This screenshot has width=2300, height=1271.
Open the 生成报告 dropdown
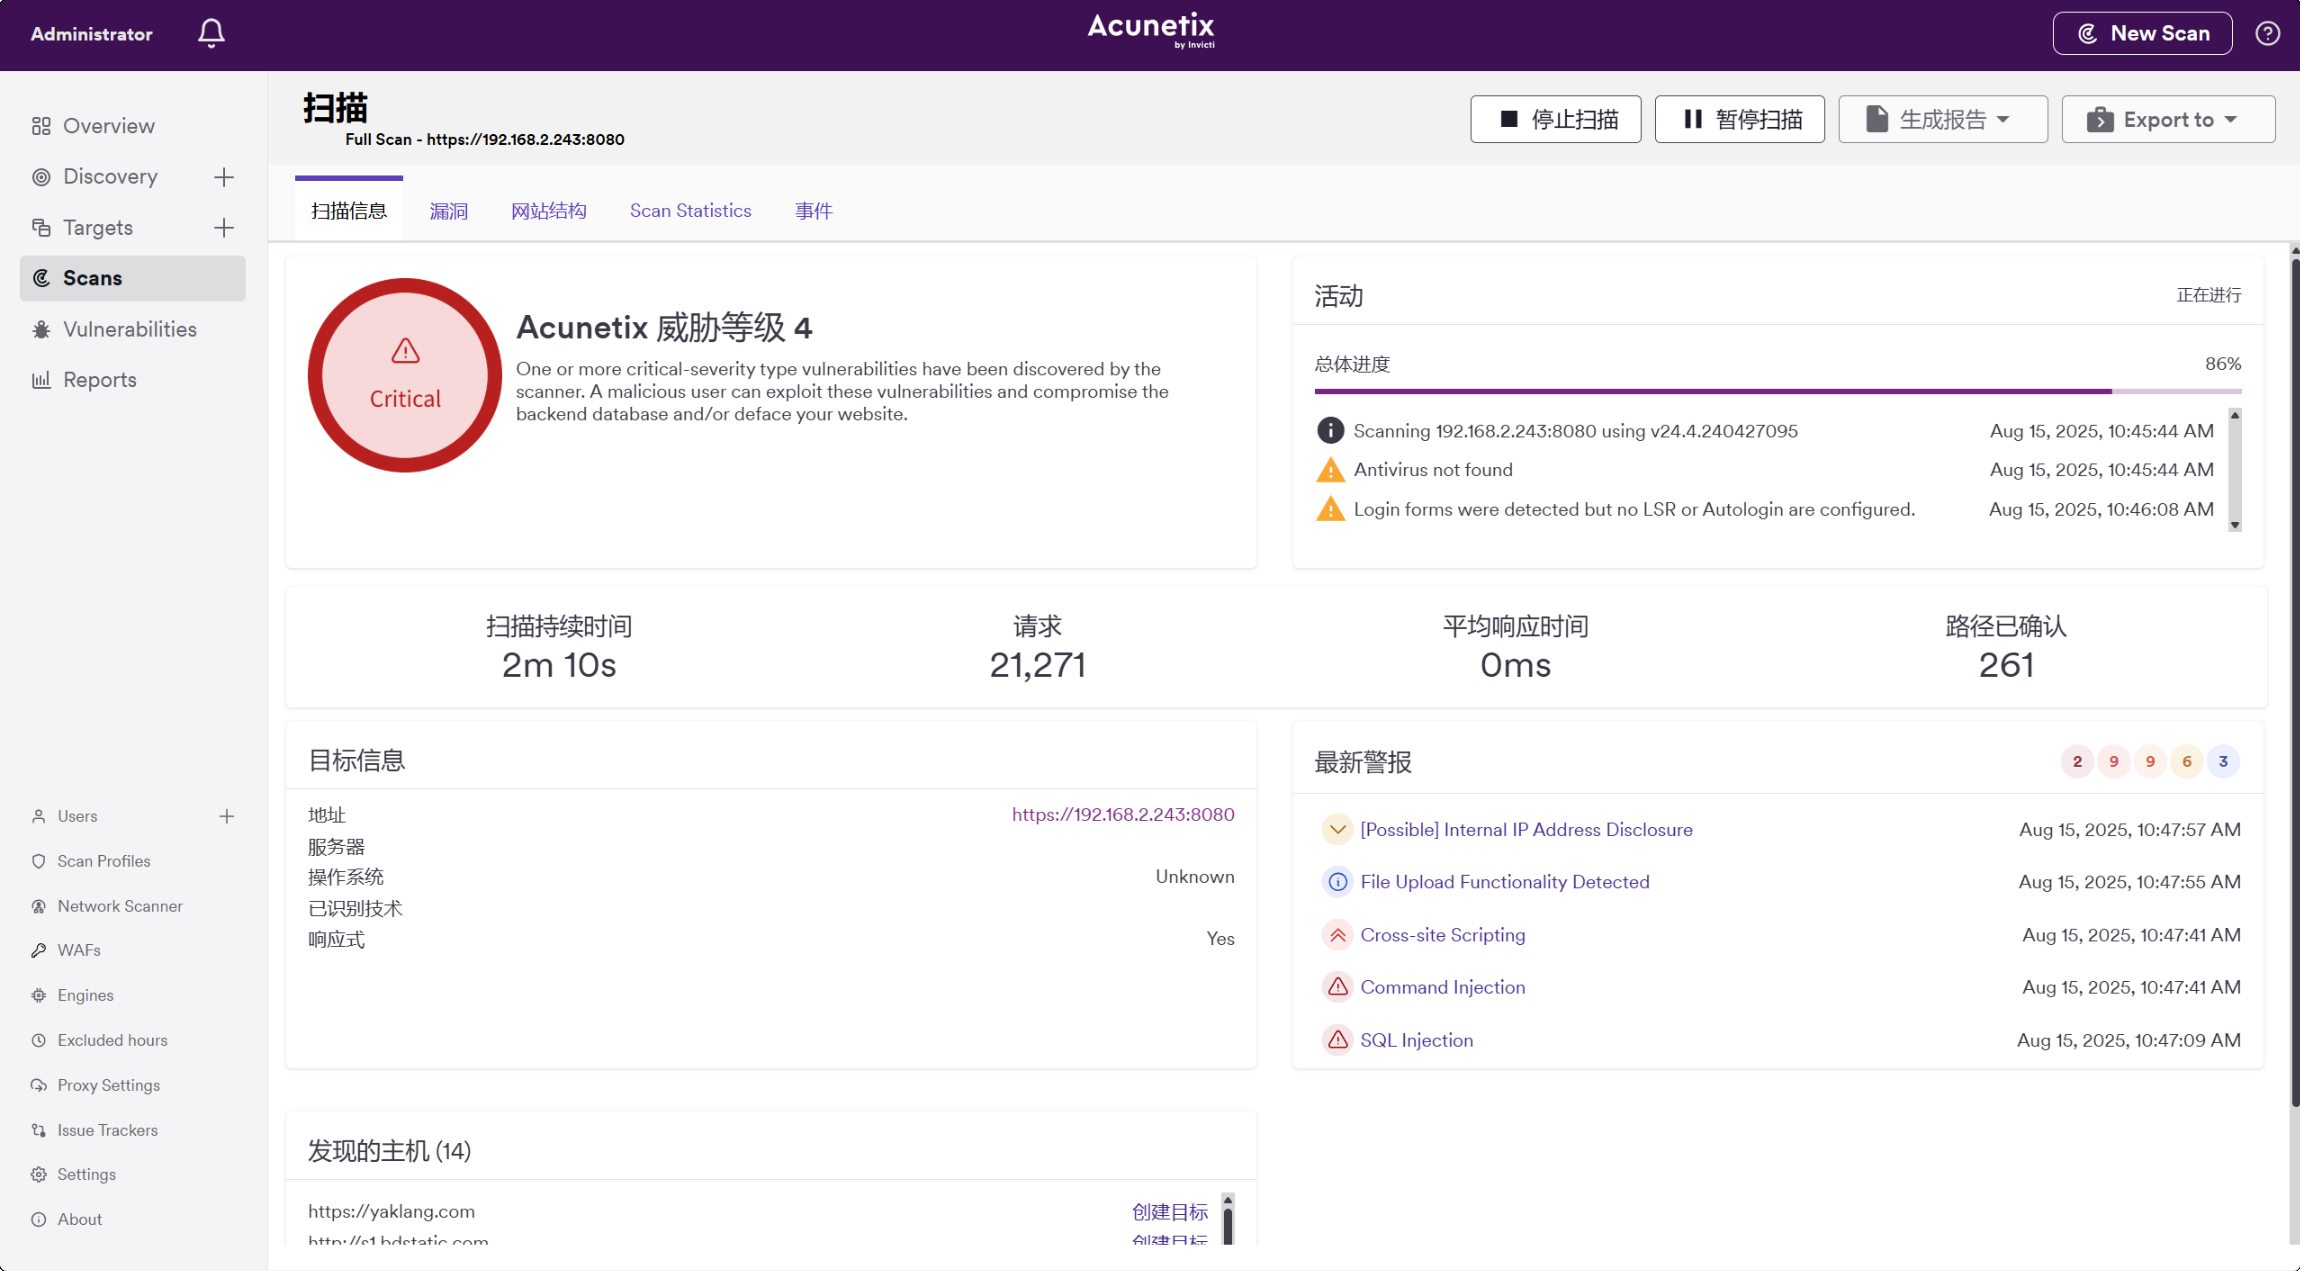pos(1942,120)
